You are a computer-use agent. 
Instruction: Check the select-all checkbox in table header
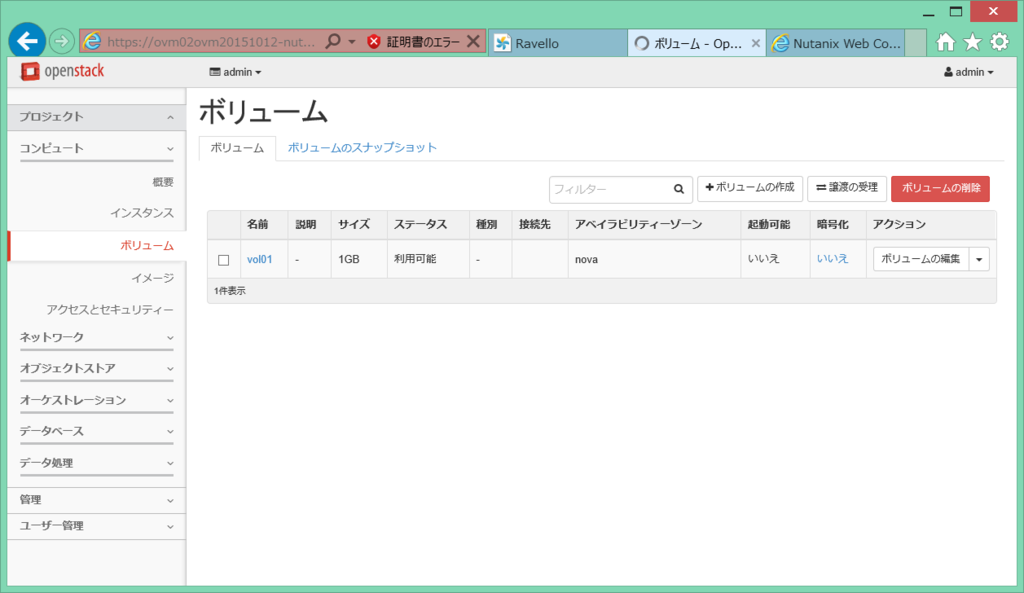(224, 224)
